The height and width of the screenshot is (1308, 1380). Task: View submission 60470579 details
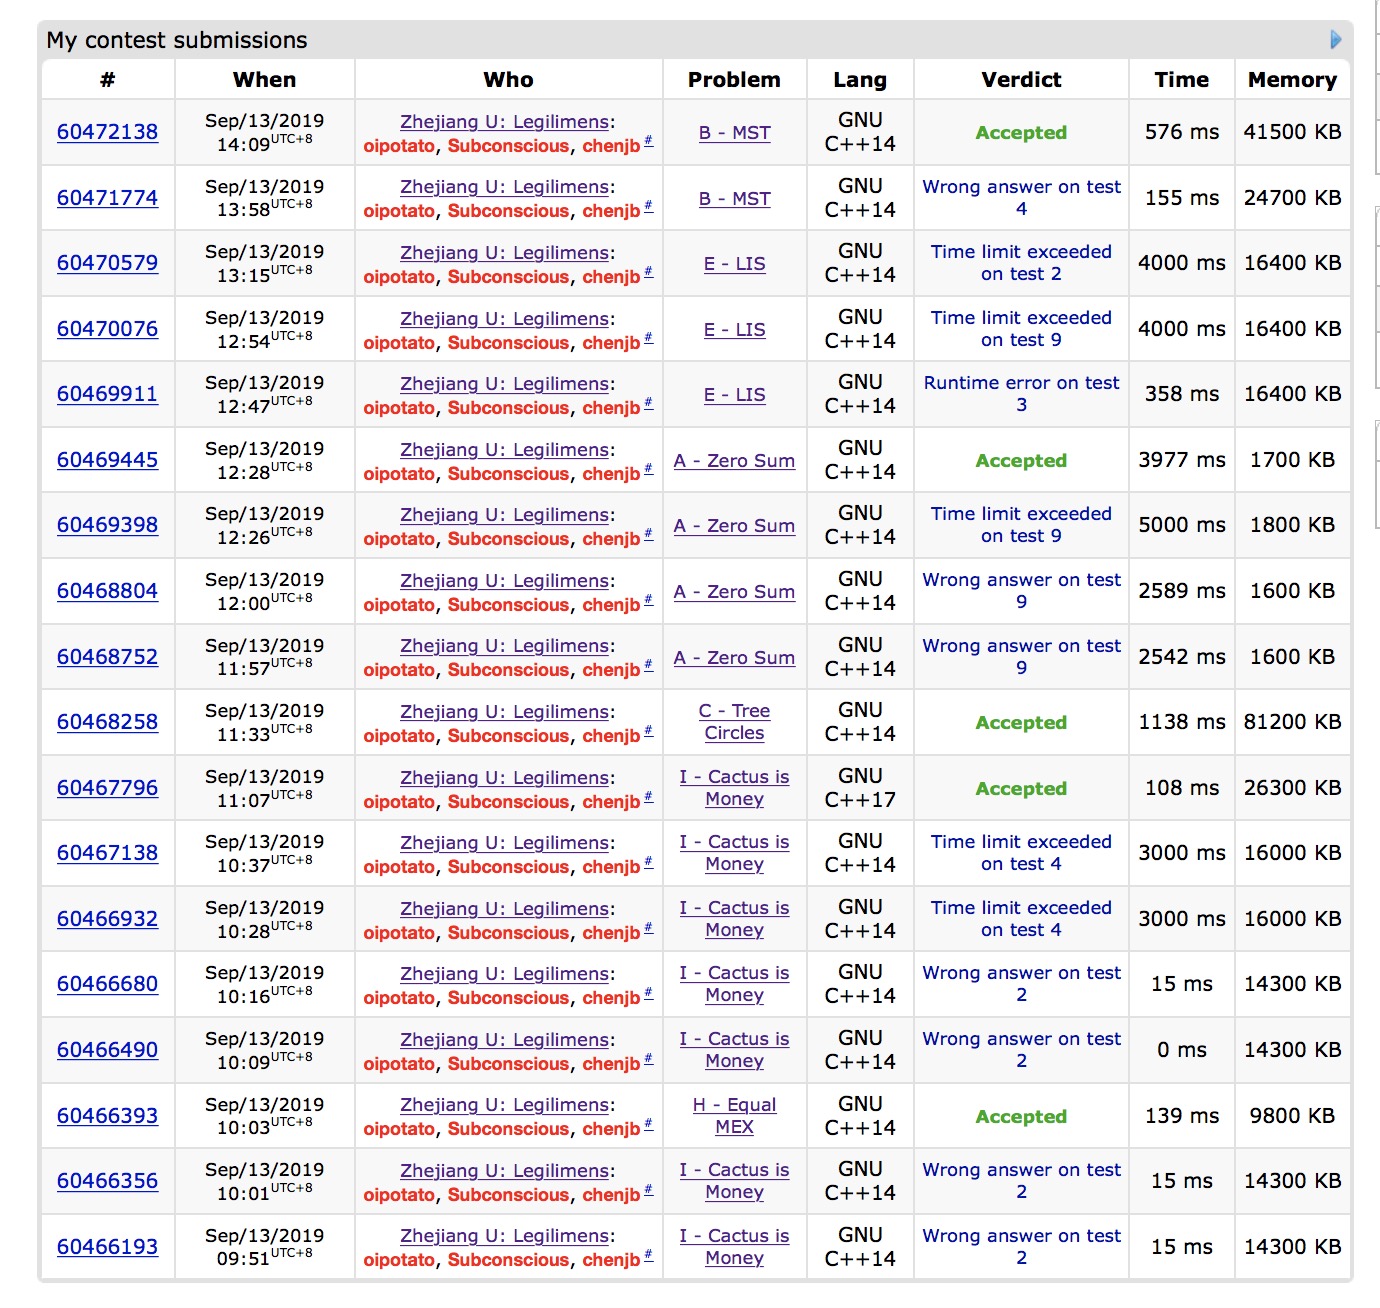tap(107, 263)
